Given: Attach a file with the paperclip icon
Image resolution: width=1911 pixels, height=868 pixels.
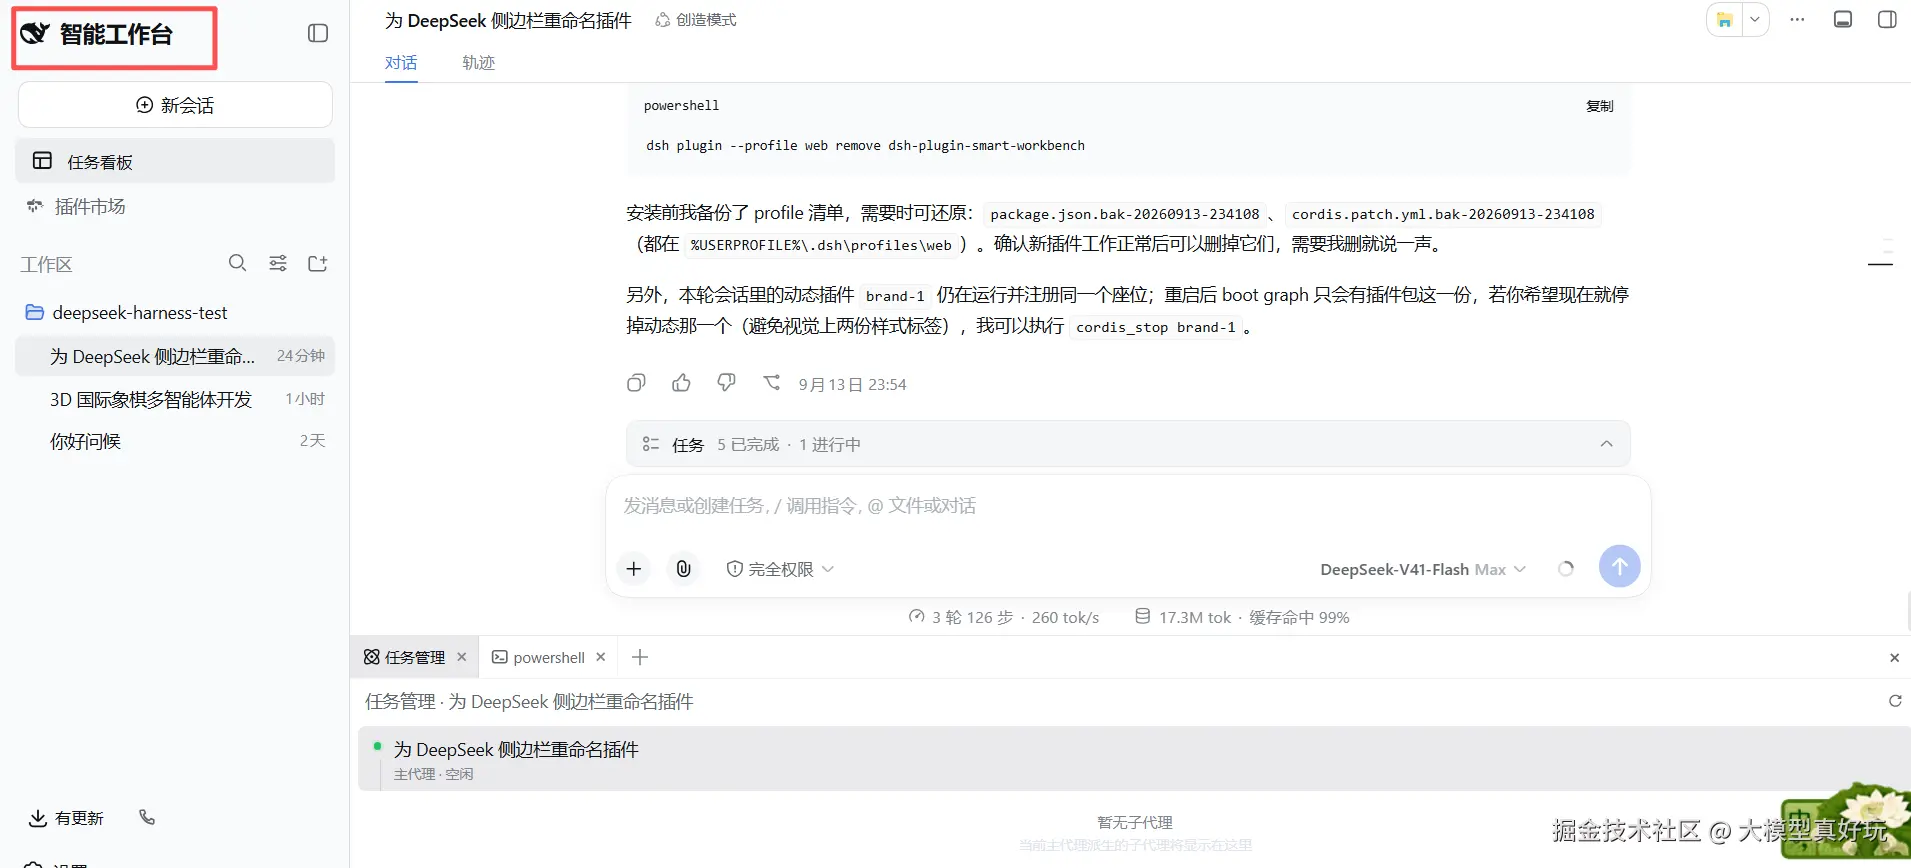Looking at the screenshot, I should pyautogui.click(x=684, y=569).
